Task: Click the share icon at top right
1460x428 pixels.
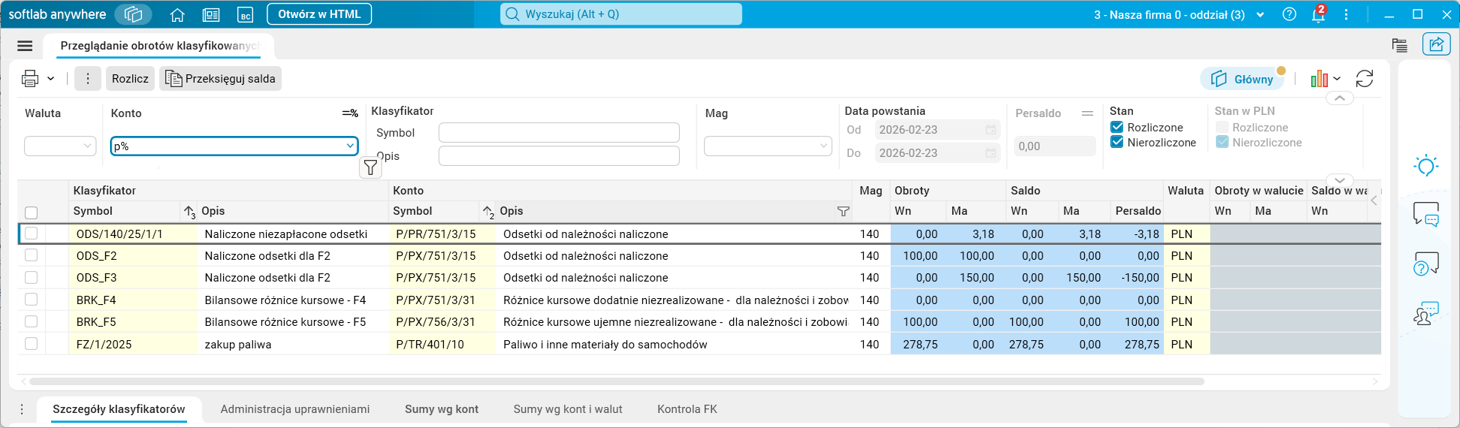Action: pos(1436,45)
